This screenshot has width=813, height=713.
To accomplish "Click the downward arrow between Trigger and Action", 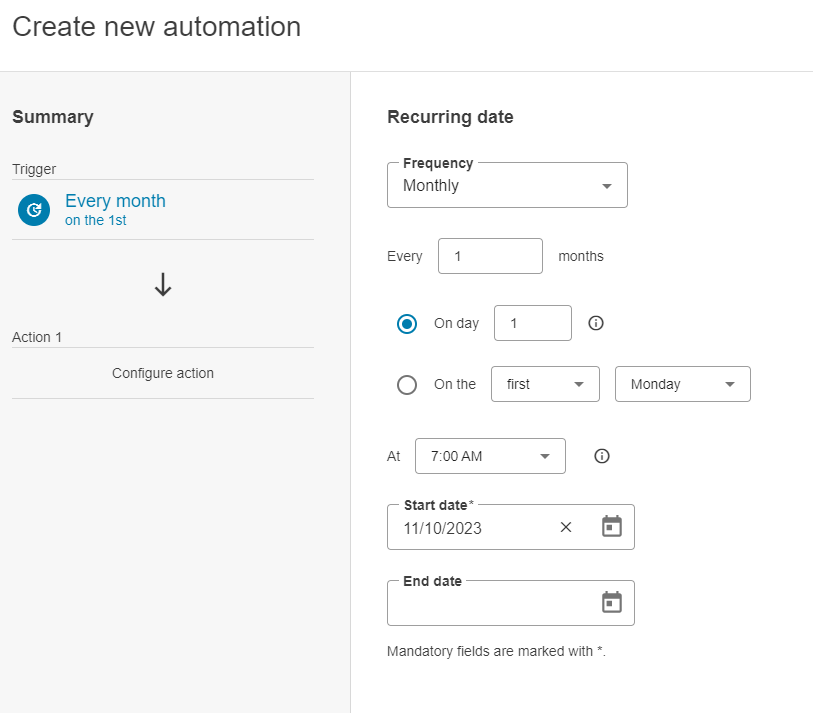I will pyautogui.click(x=162, y=284).
